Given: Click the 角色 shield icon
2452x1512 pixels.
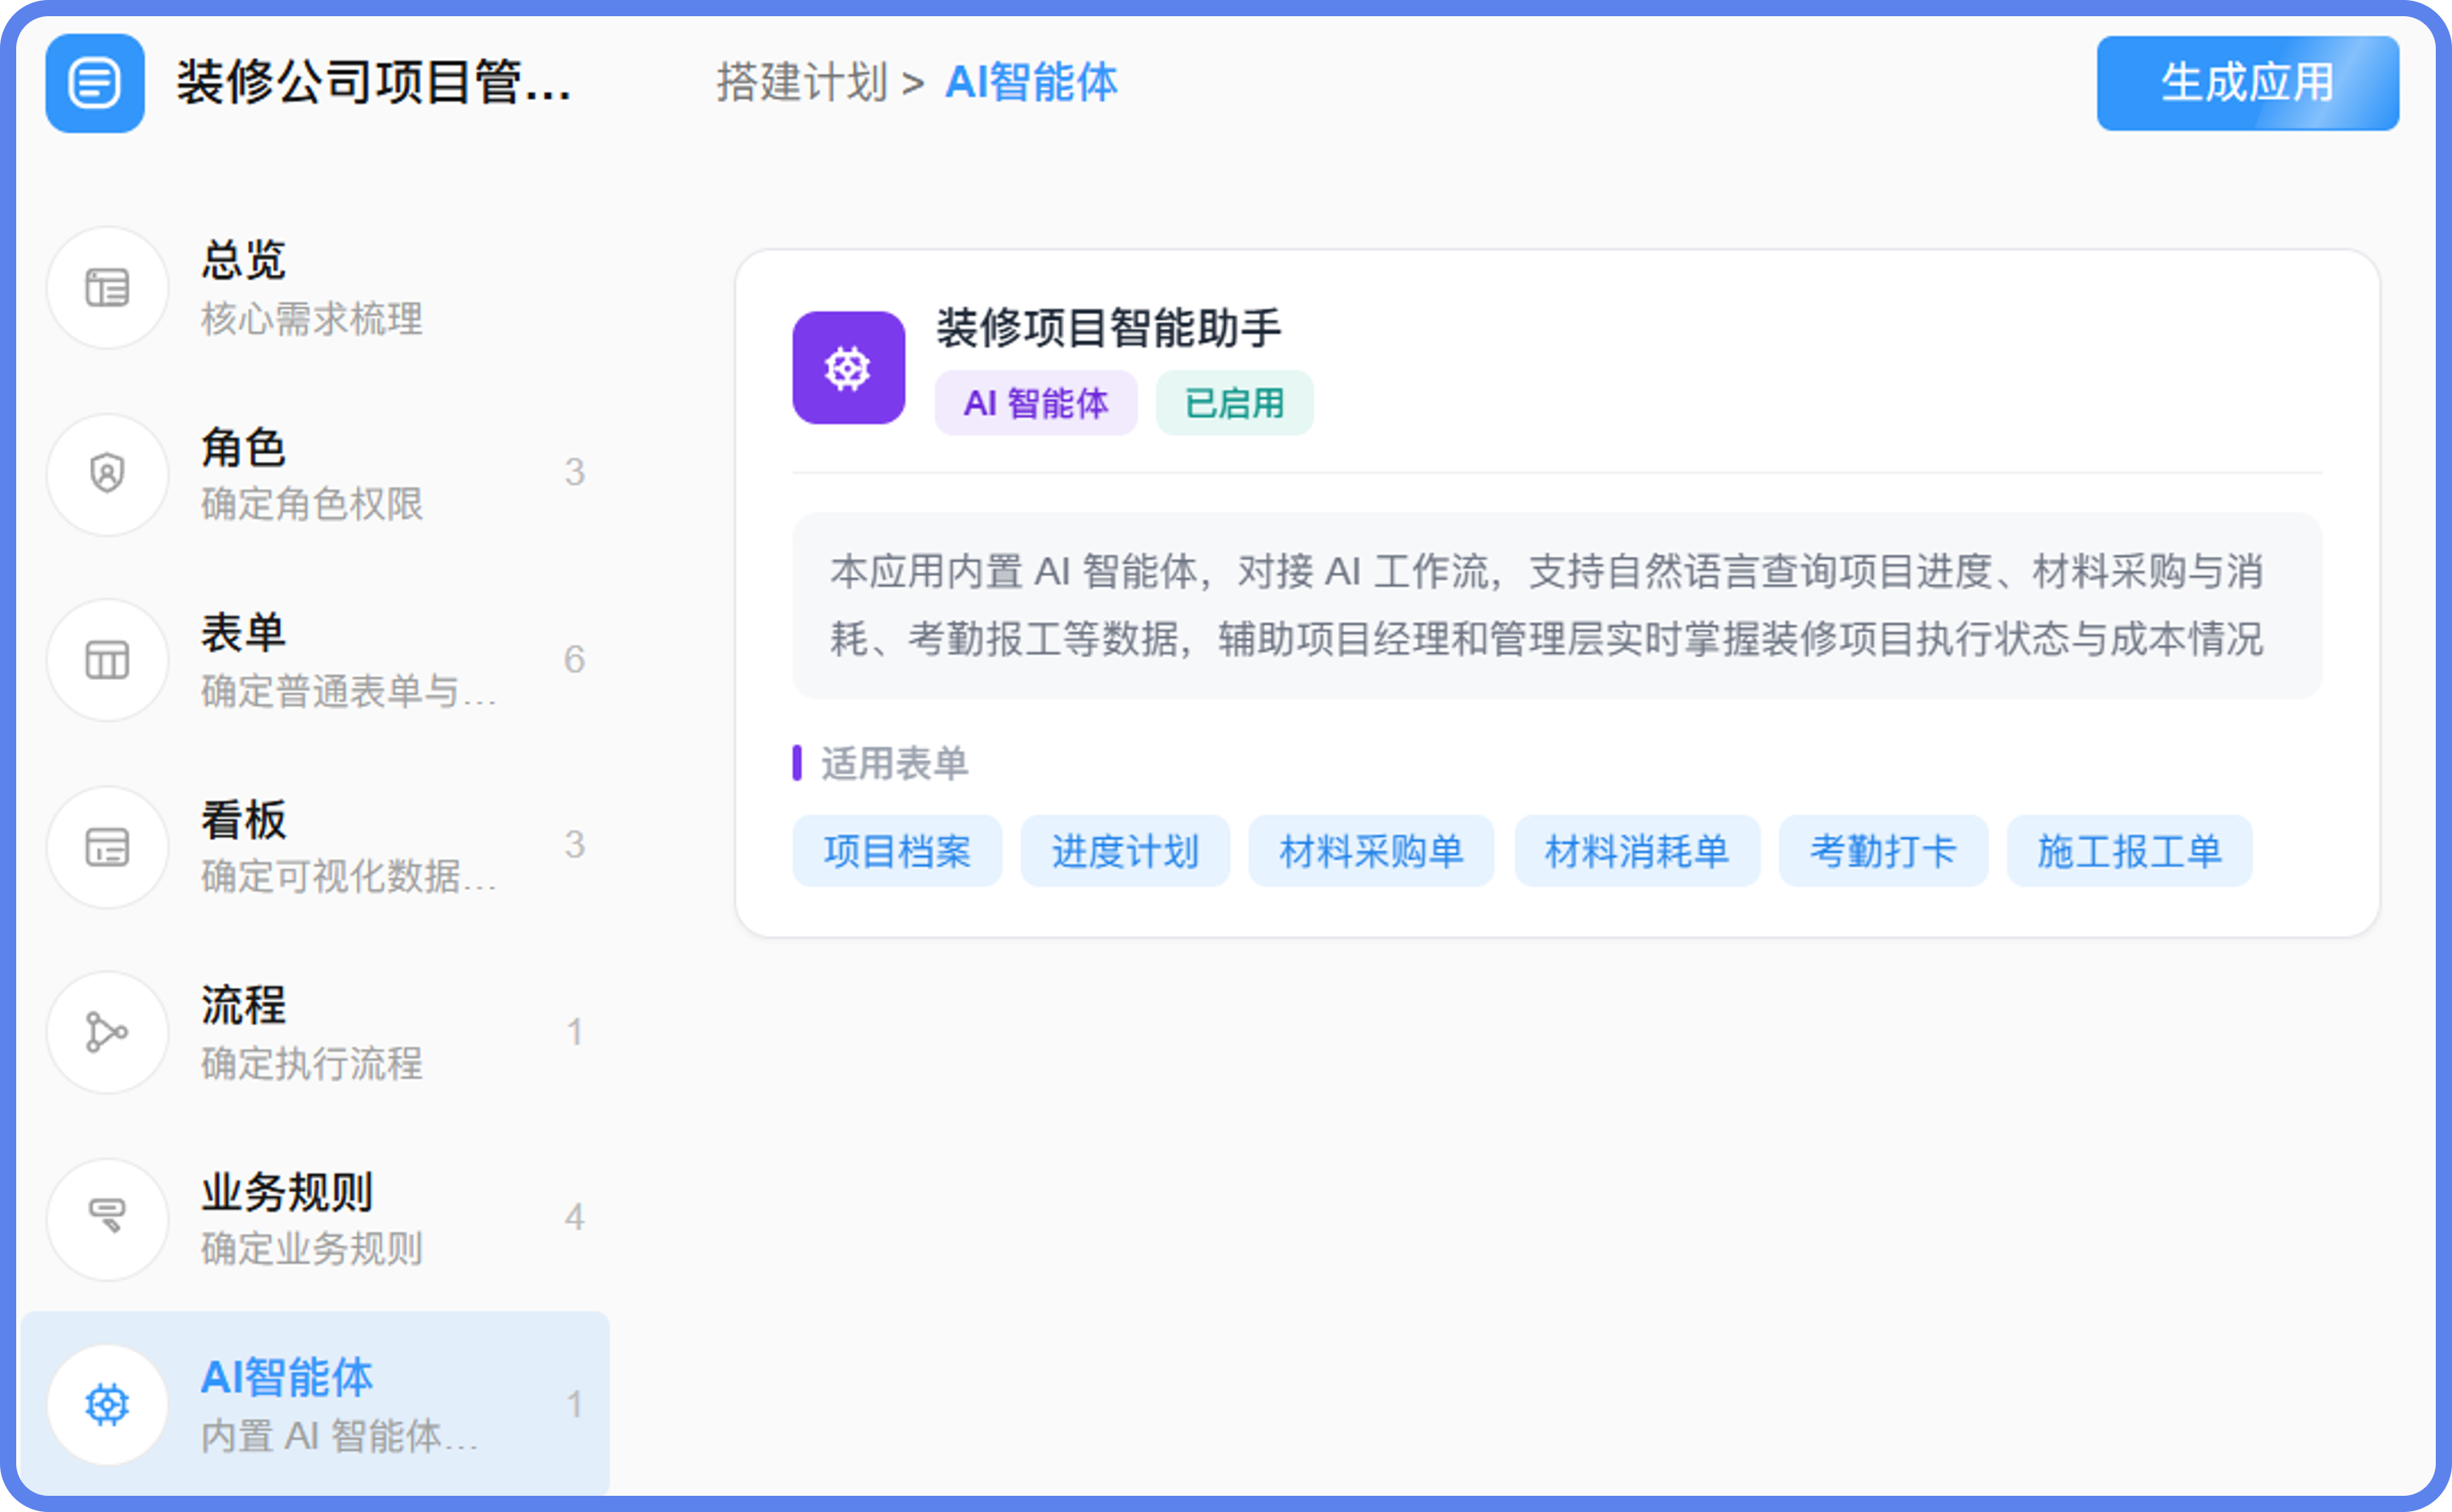Looking at the screenshot, I should tap(107, 474).
